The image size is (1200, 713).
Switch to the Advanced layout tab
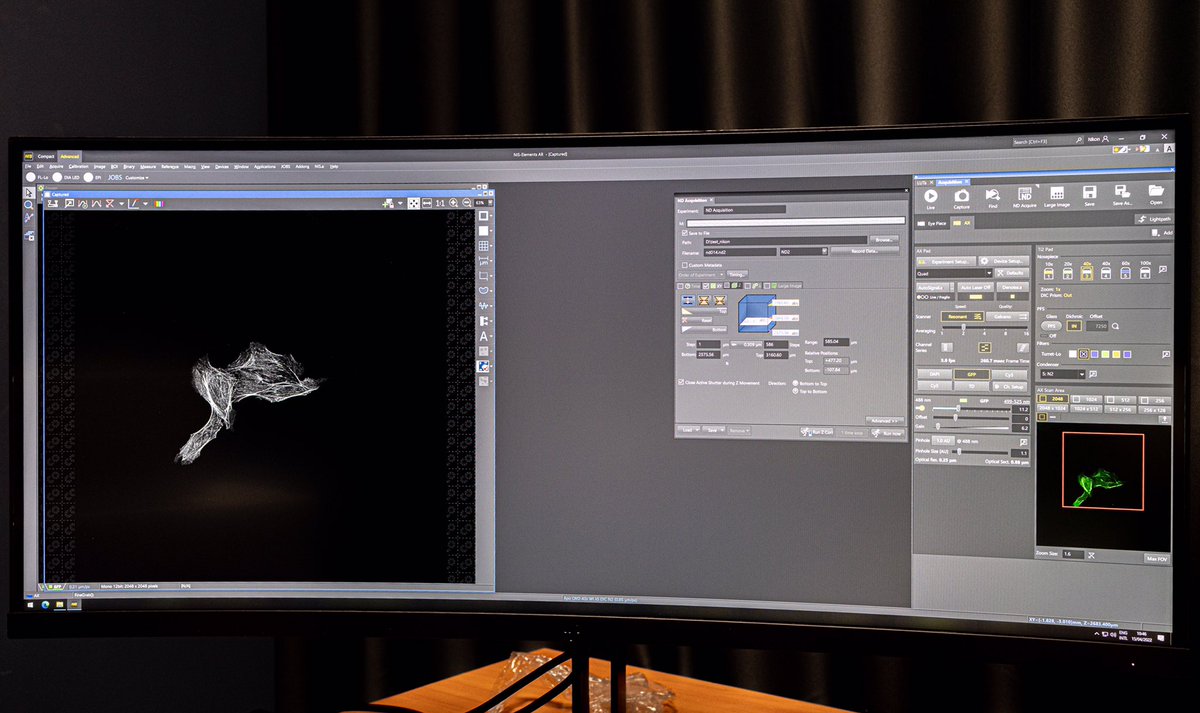click(69, 156)
